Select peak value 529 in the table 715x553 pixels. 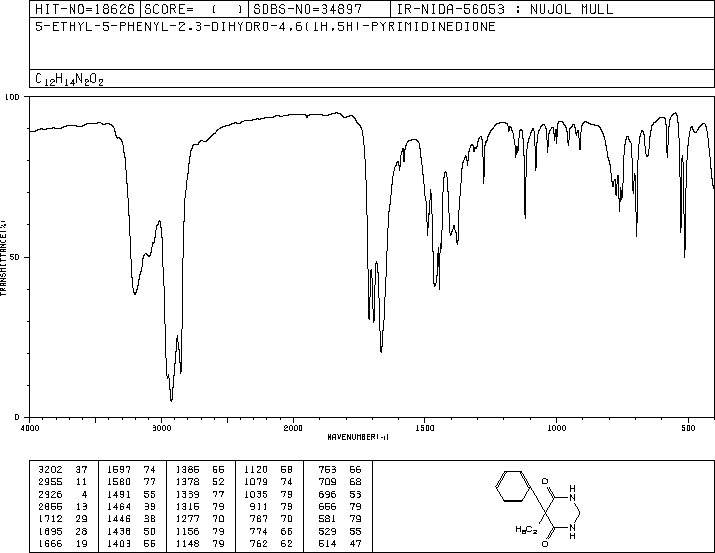[327, 531]
